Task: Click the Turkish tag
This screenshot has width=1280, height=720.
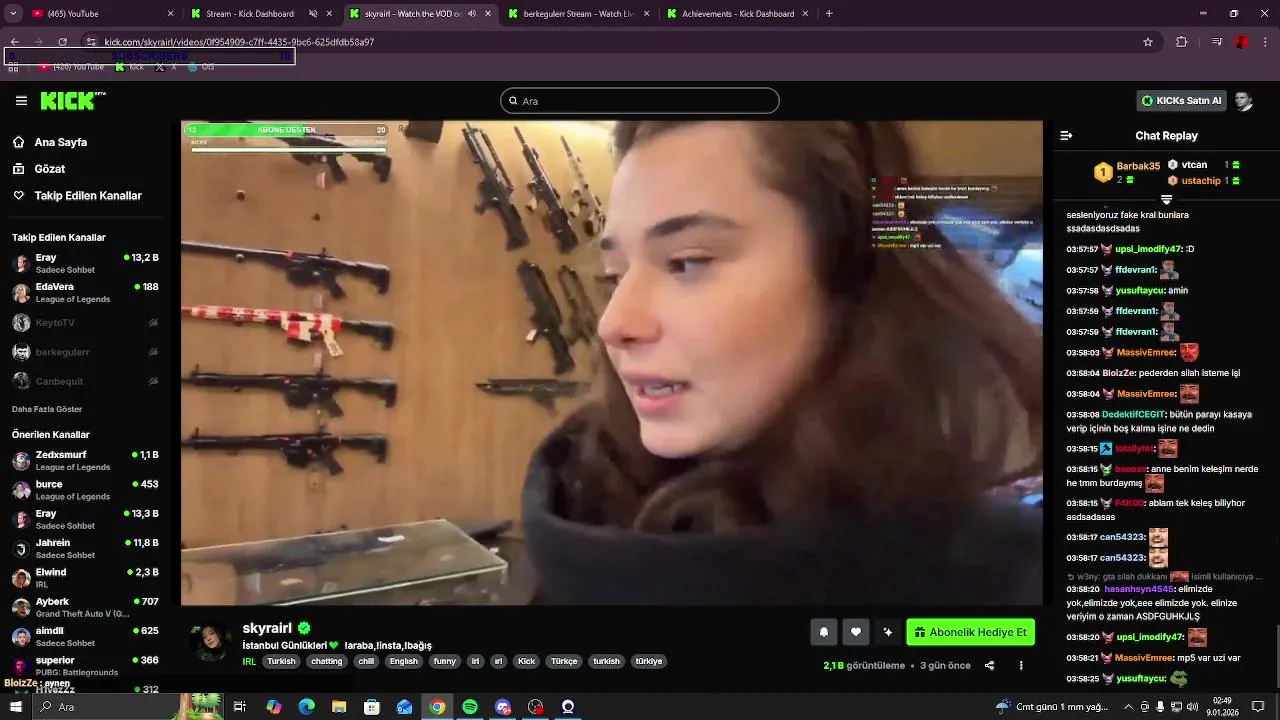Action: (281, 661)
